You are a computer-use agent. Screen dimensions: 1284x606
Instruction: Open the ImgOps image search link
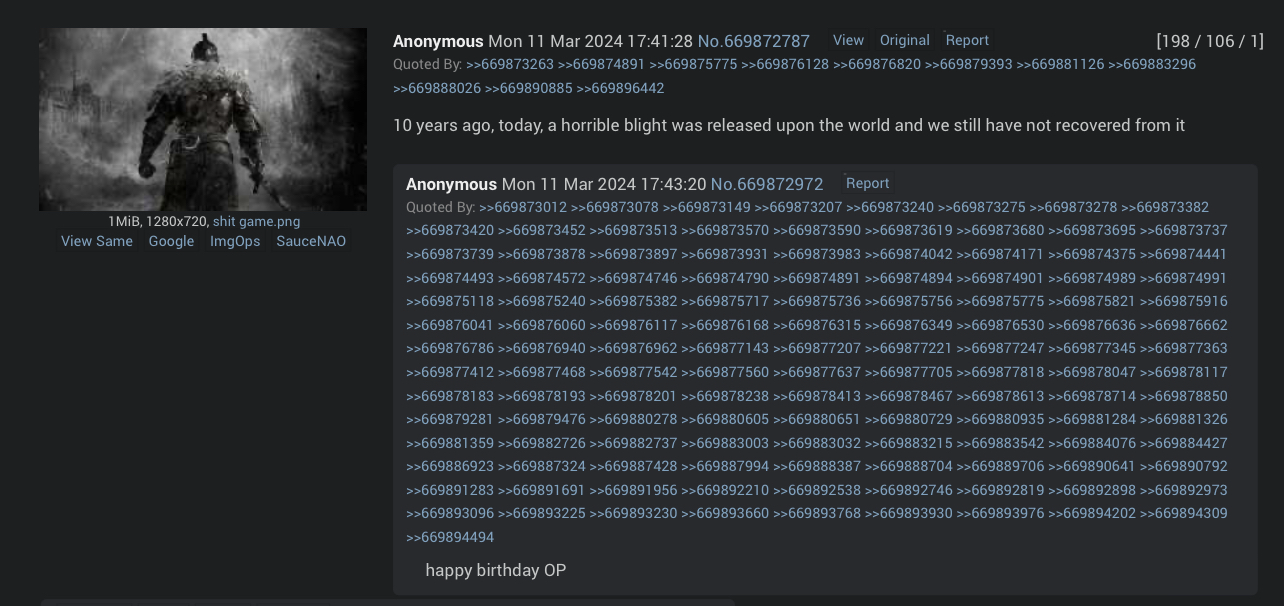235,241
